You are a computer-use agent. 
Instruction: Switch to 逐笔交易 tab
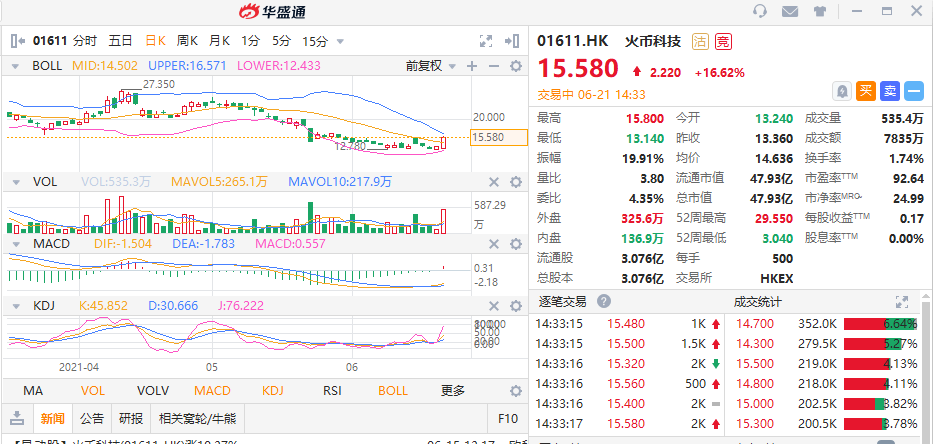coord(562,302)
